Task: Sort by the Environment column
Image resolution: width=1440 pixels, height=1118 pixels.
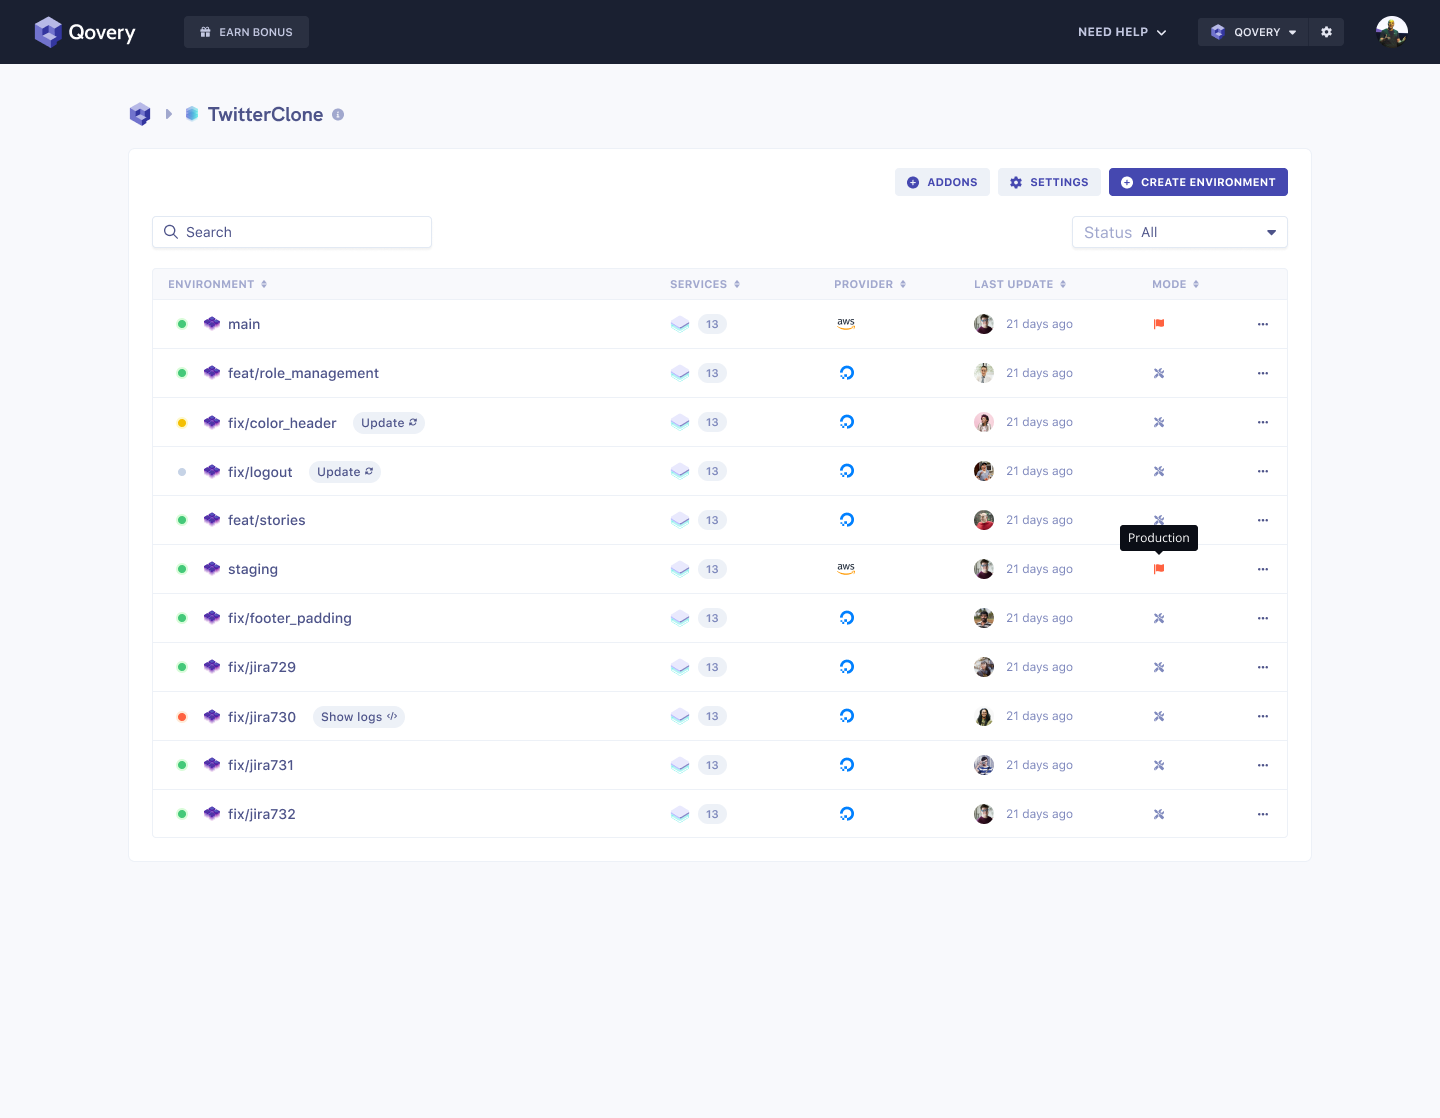Action: click(218, 284)
